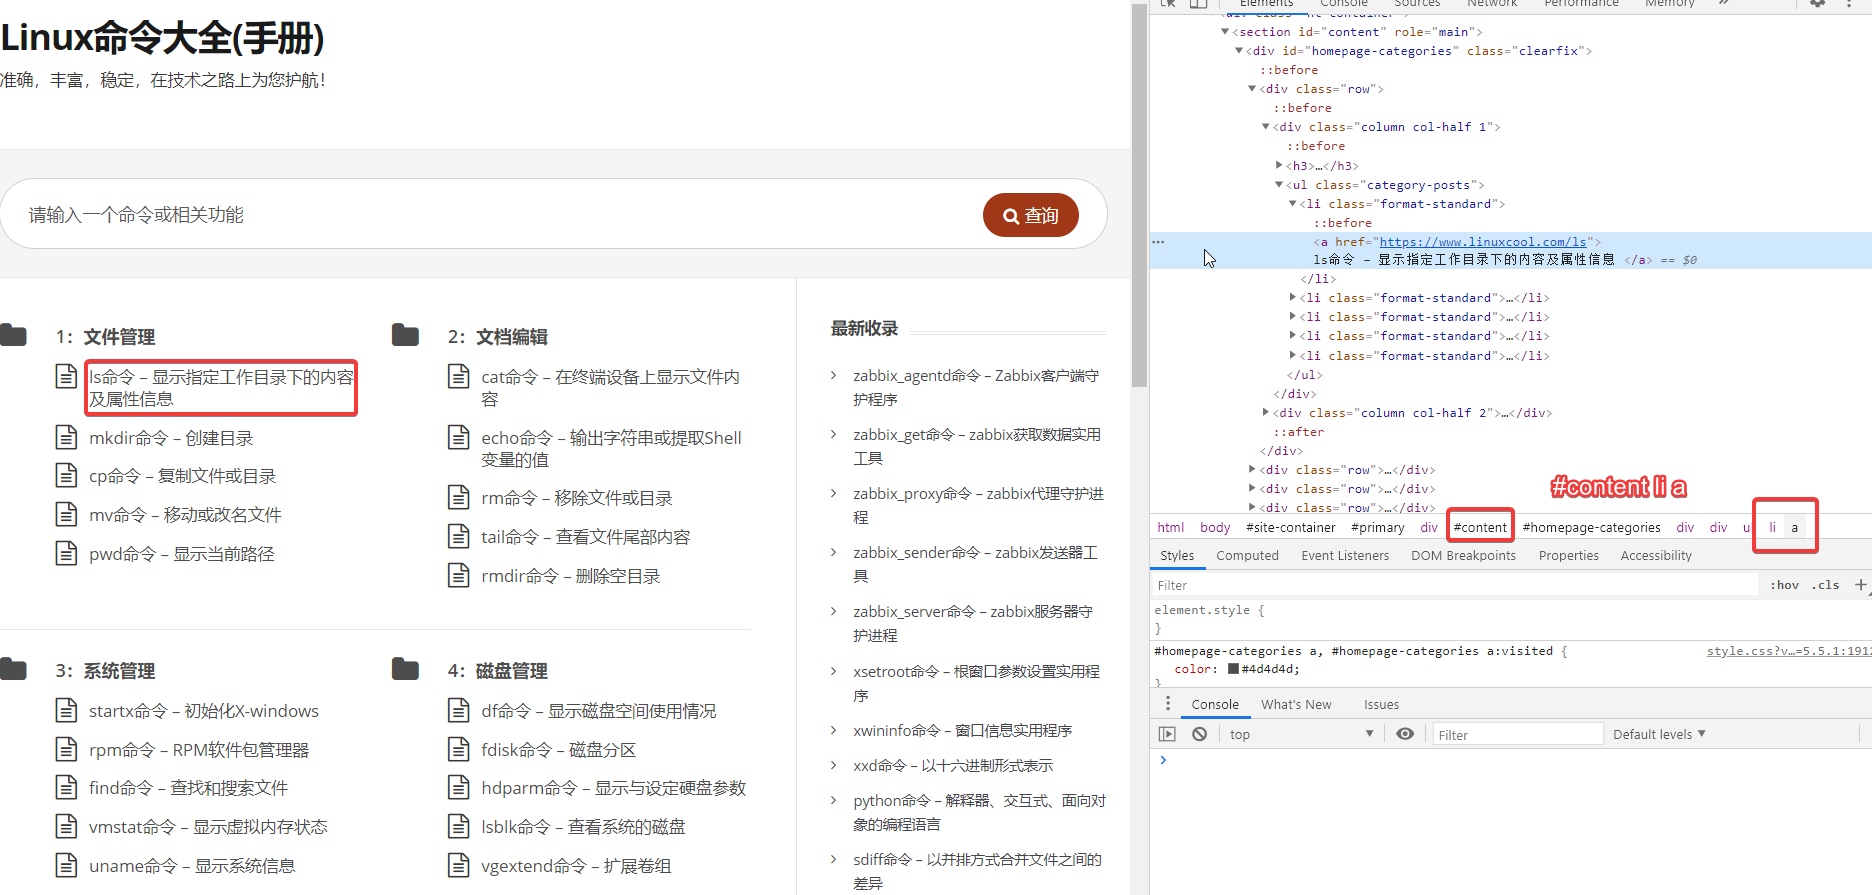Viewport: 1872px width, 895px height.
Task: Open the 文件管理 category heading
Action: 119,337
